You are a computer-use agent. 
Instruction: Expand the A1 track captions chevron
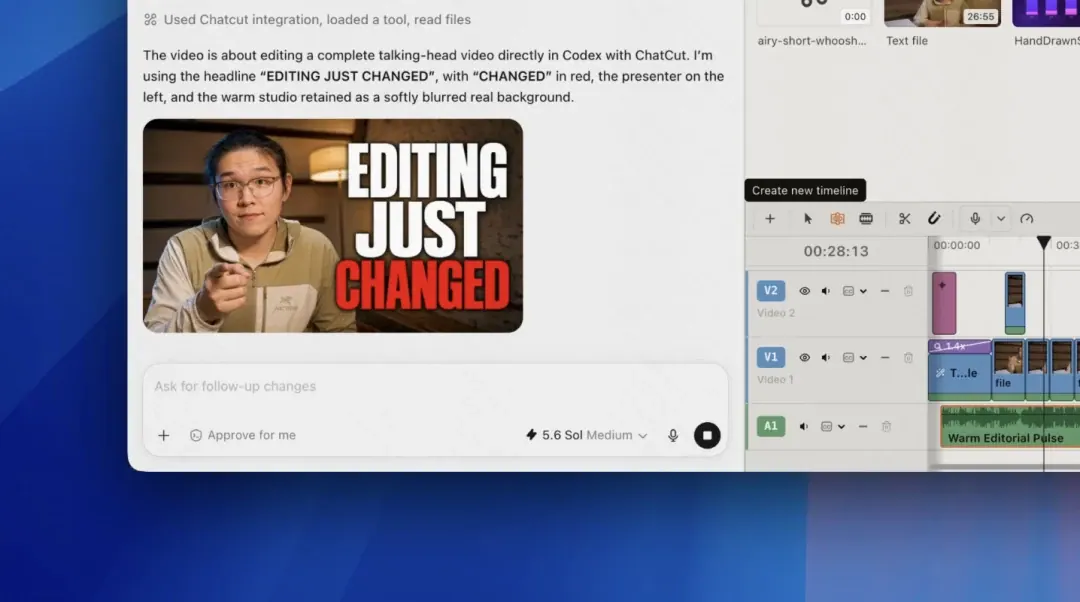point(841,427)
